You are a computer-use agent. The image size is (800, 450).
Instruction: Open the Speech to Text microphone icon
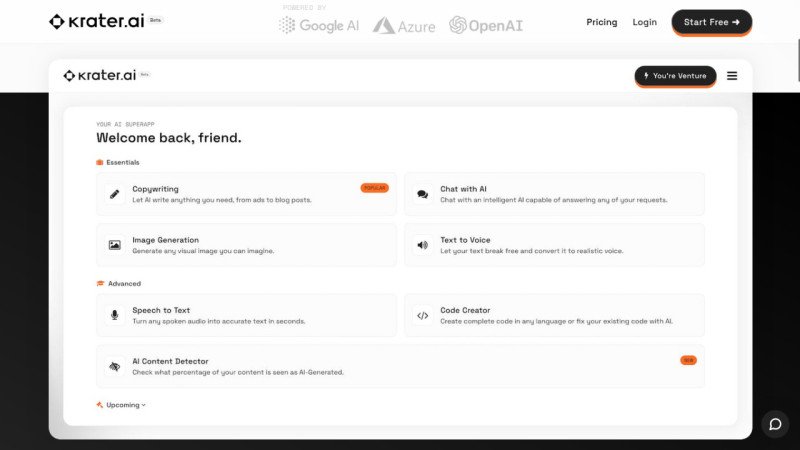115,315
